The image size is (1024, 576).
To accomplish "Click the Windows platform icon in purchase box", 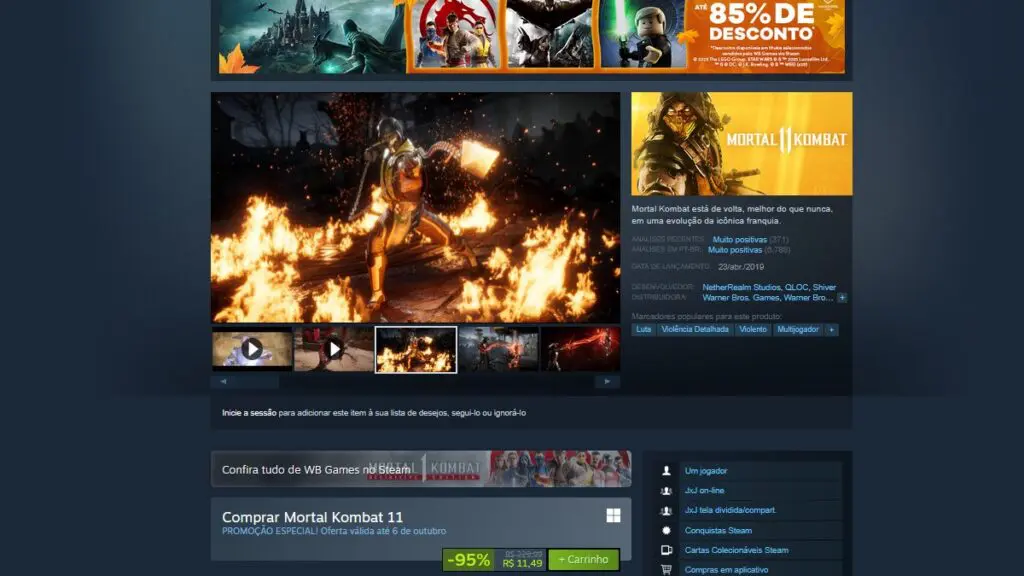I will coord(613,516).
